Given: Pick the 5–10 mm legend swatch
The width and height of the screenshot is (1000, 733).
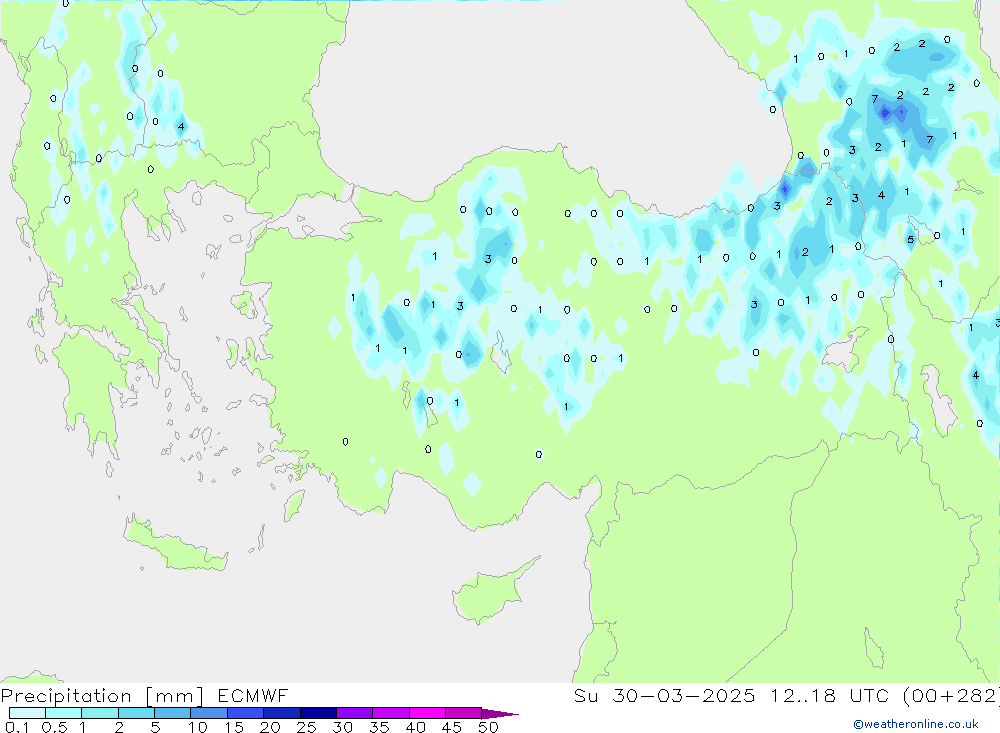Looking at the screenshot, I should point(173,713).
